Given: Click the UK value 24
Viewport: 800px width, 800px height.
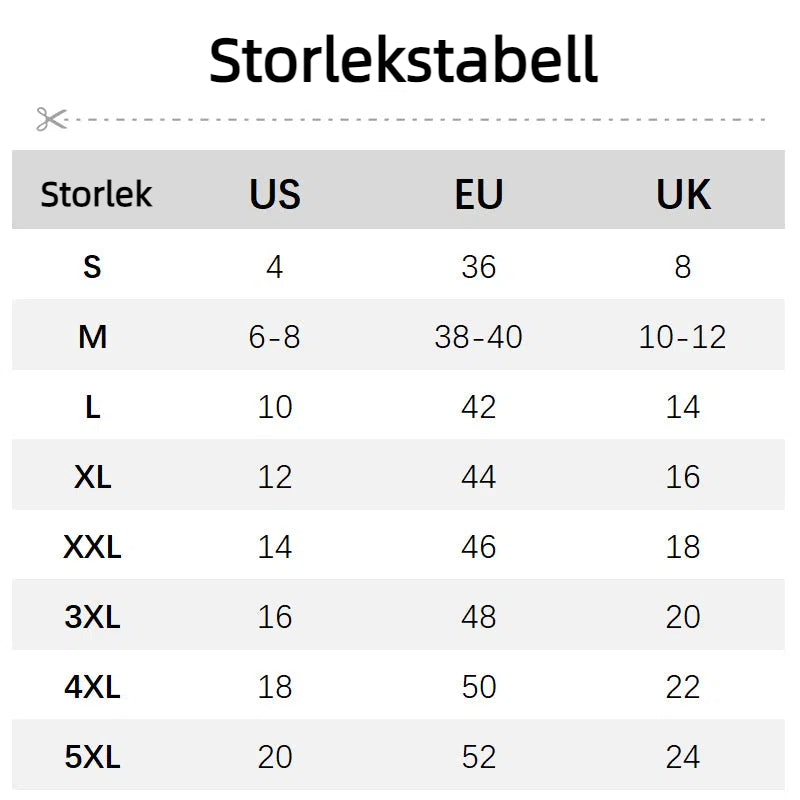Looking at the screenshot, I should point(683,757).
